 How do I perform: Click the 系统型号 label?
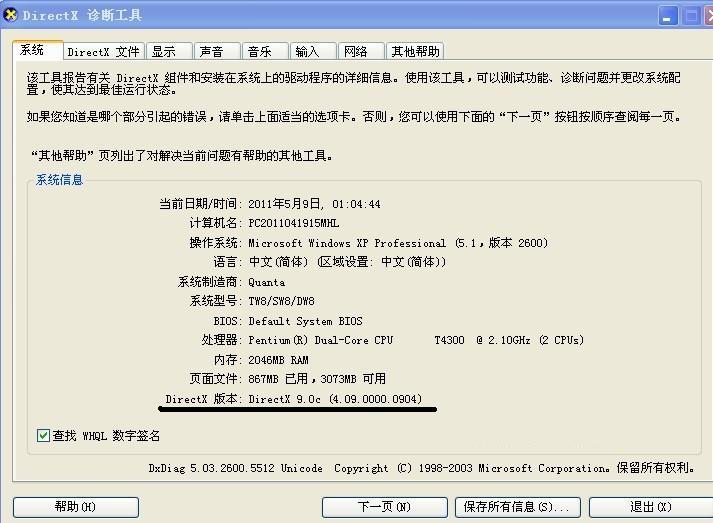pyautogui.click(x=216, y=301)
